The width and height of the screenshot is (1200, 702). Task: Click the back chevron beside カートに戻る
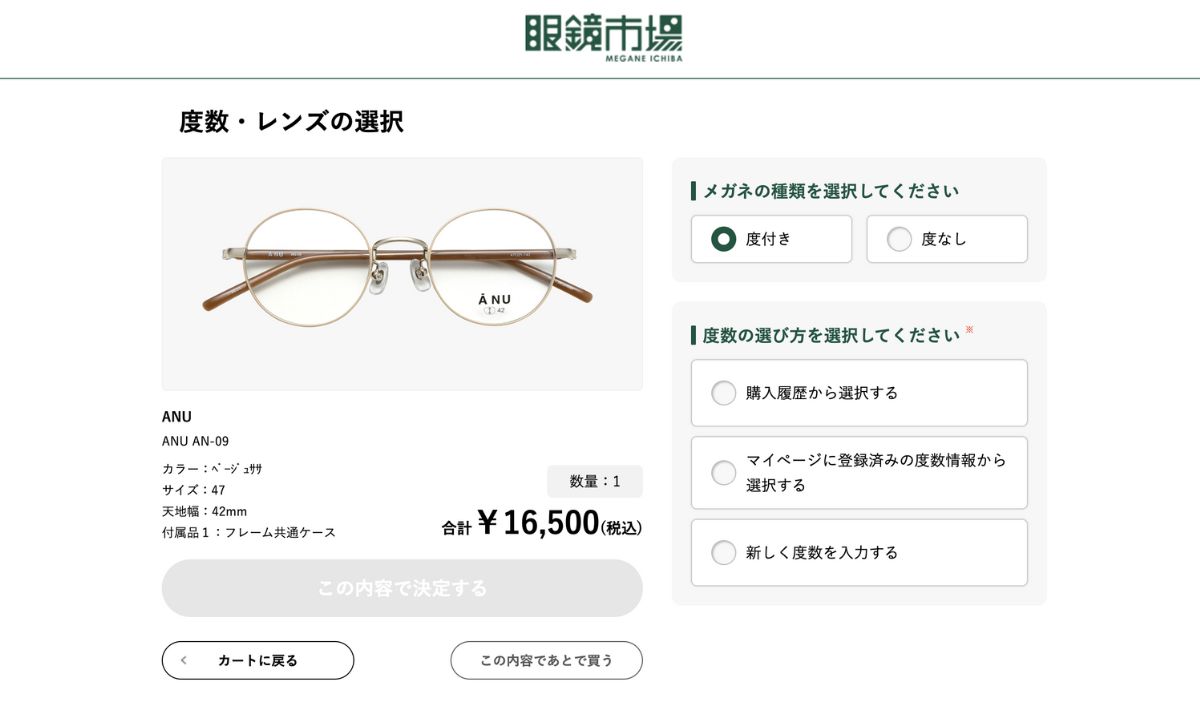184,660
